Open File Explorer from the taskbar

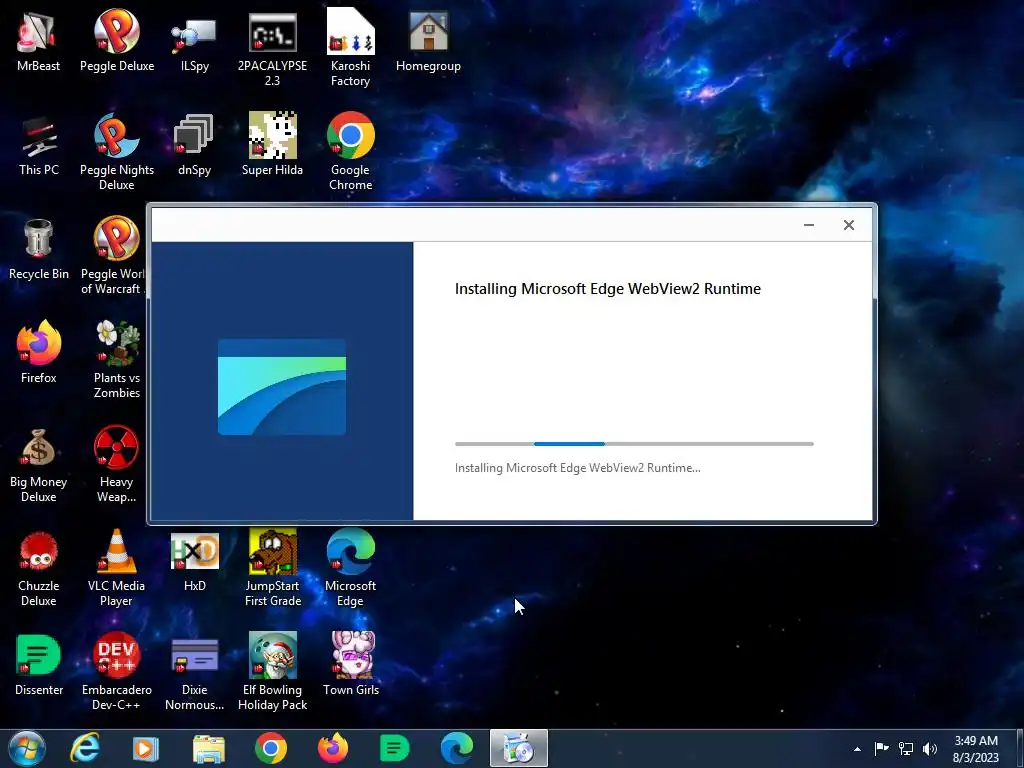pos(208,748)
